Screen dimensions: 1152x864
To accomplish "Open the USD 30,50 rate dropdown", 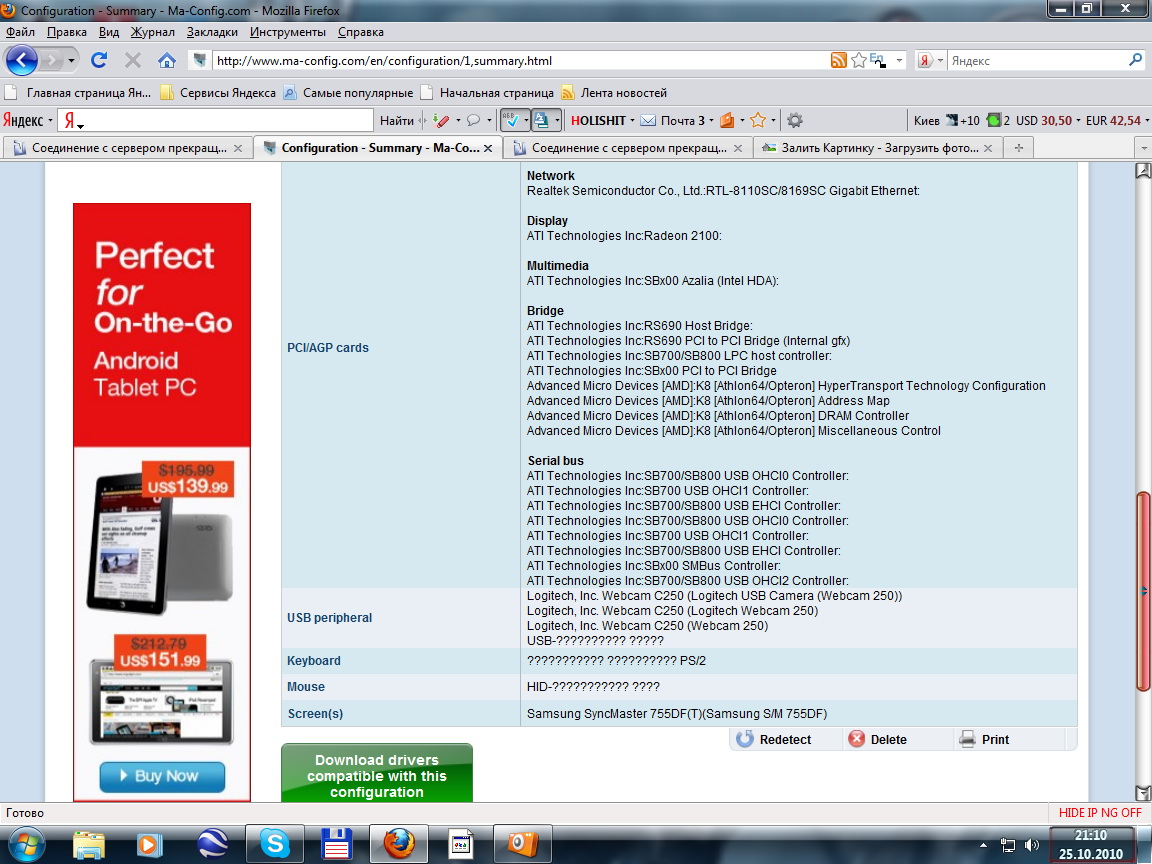I will tap(1048, 120).
